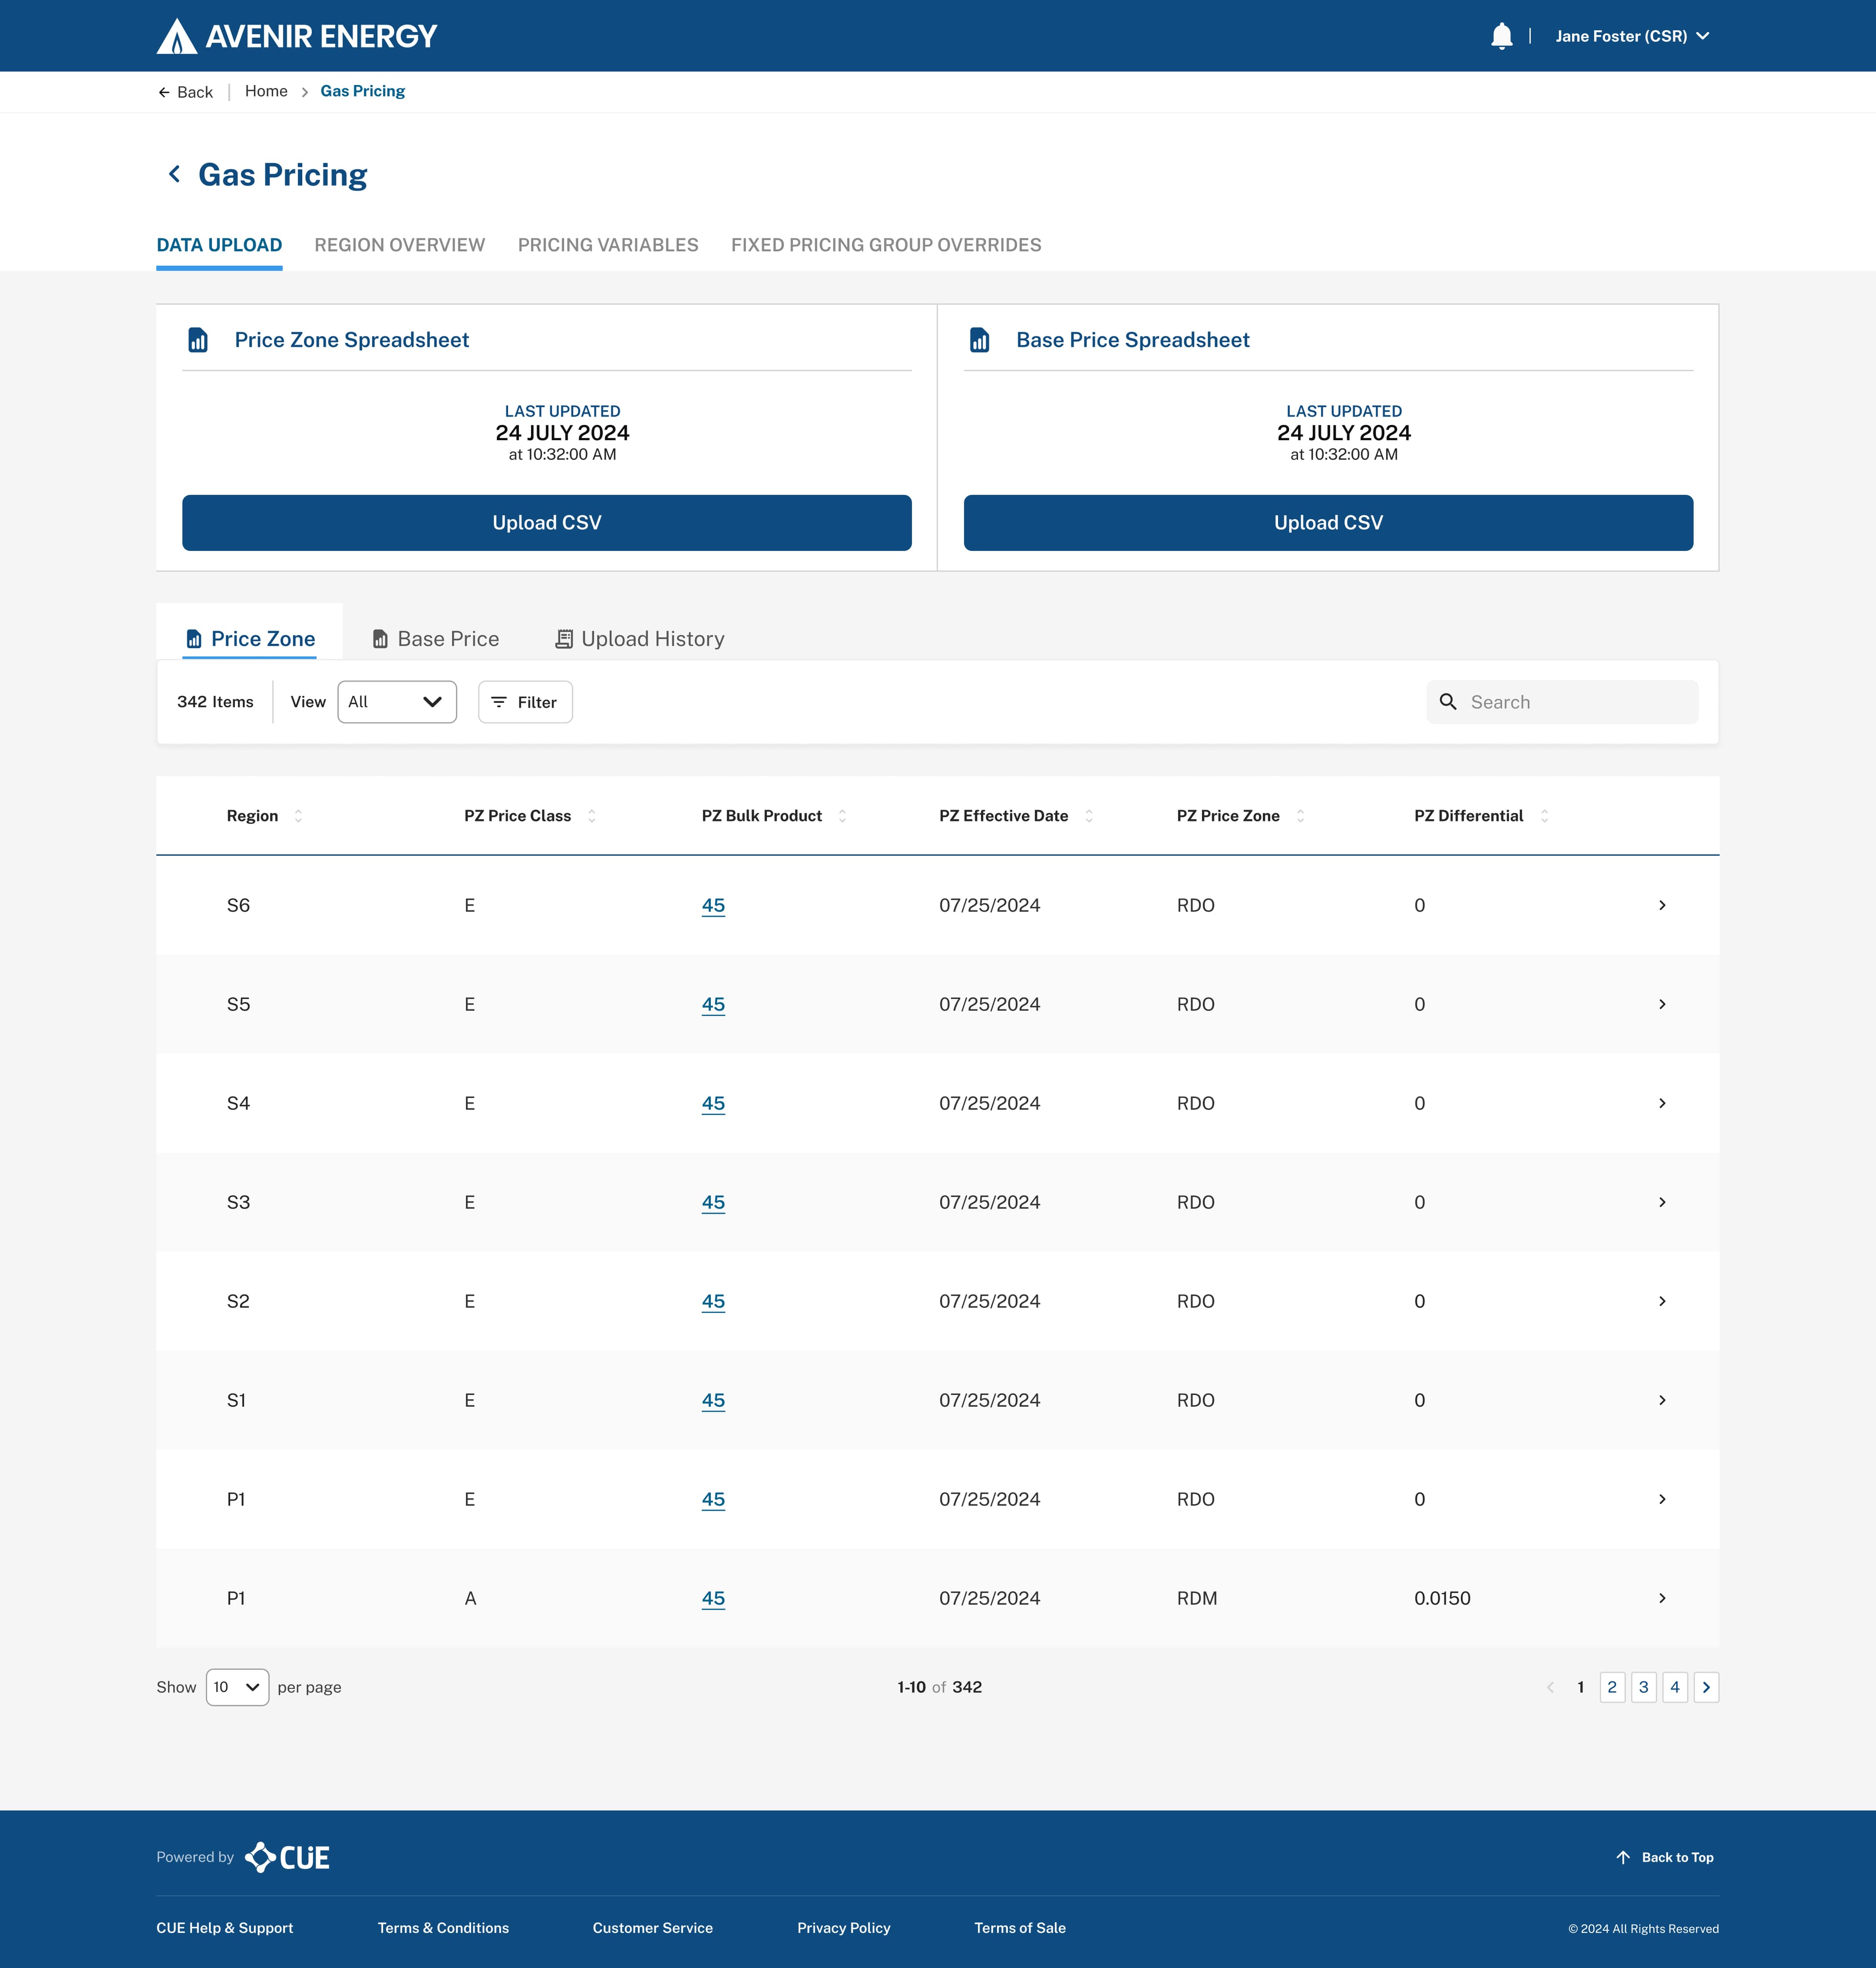Go to page 3
Image resolution: width=1876 pixels, height=1968 pixels.
point(1643,1687)
